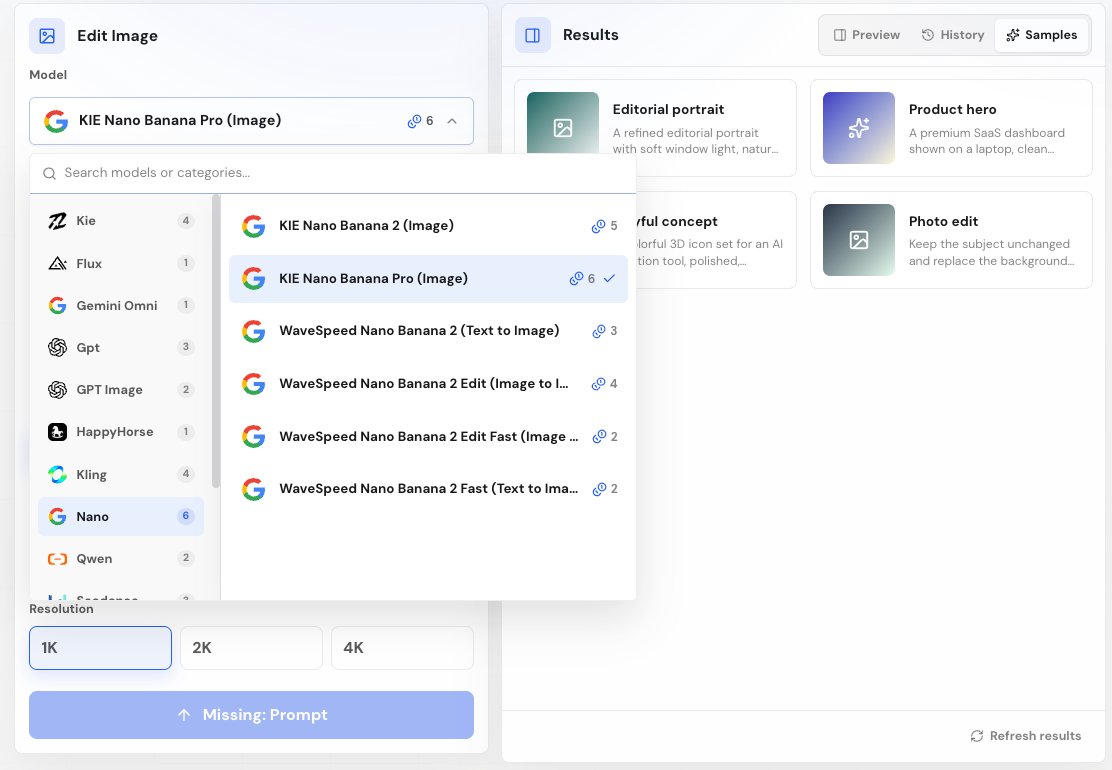Click the refresh arrows icon near Refresh results
Screen dimensions: 1112x770
(x=977, y=736)
